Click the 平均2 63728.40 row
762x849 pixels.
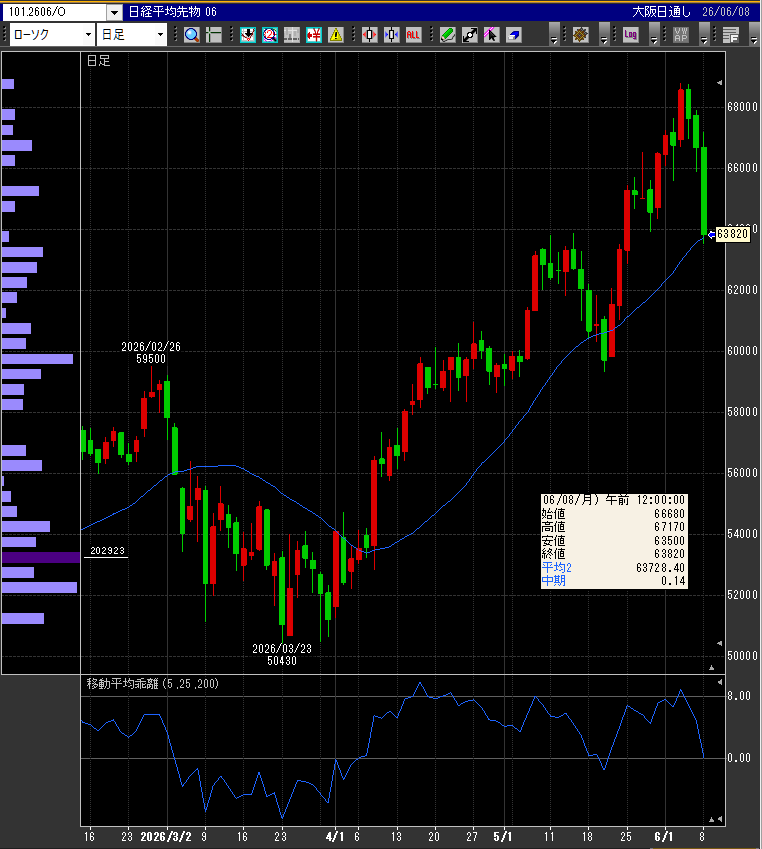614,567
